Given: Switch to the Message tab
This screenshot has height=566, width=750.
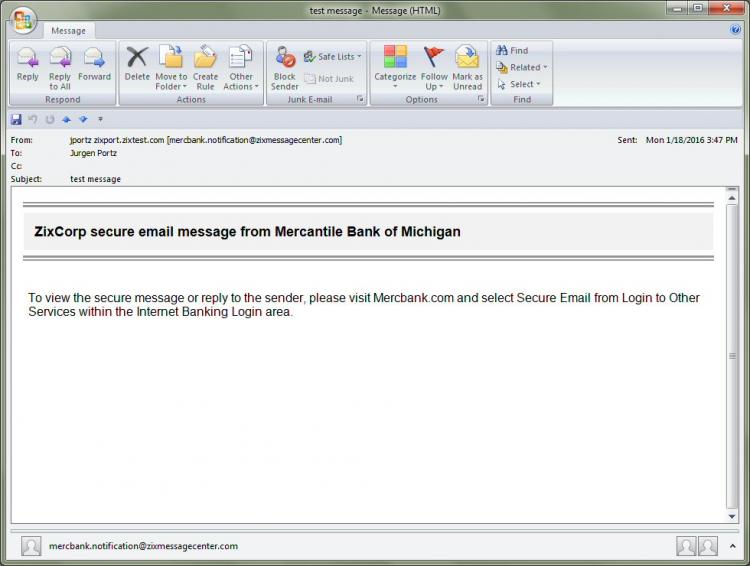Looking at the screenshot, I should click(x=68, y=31).
